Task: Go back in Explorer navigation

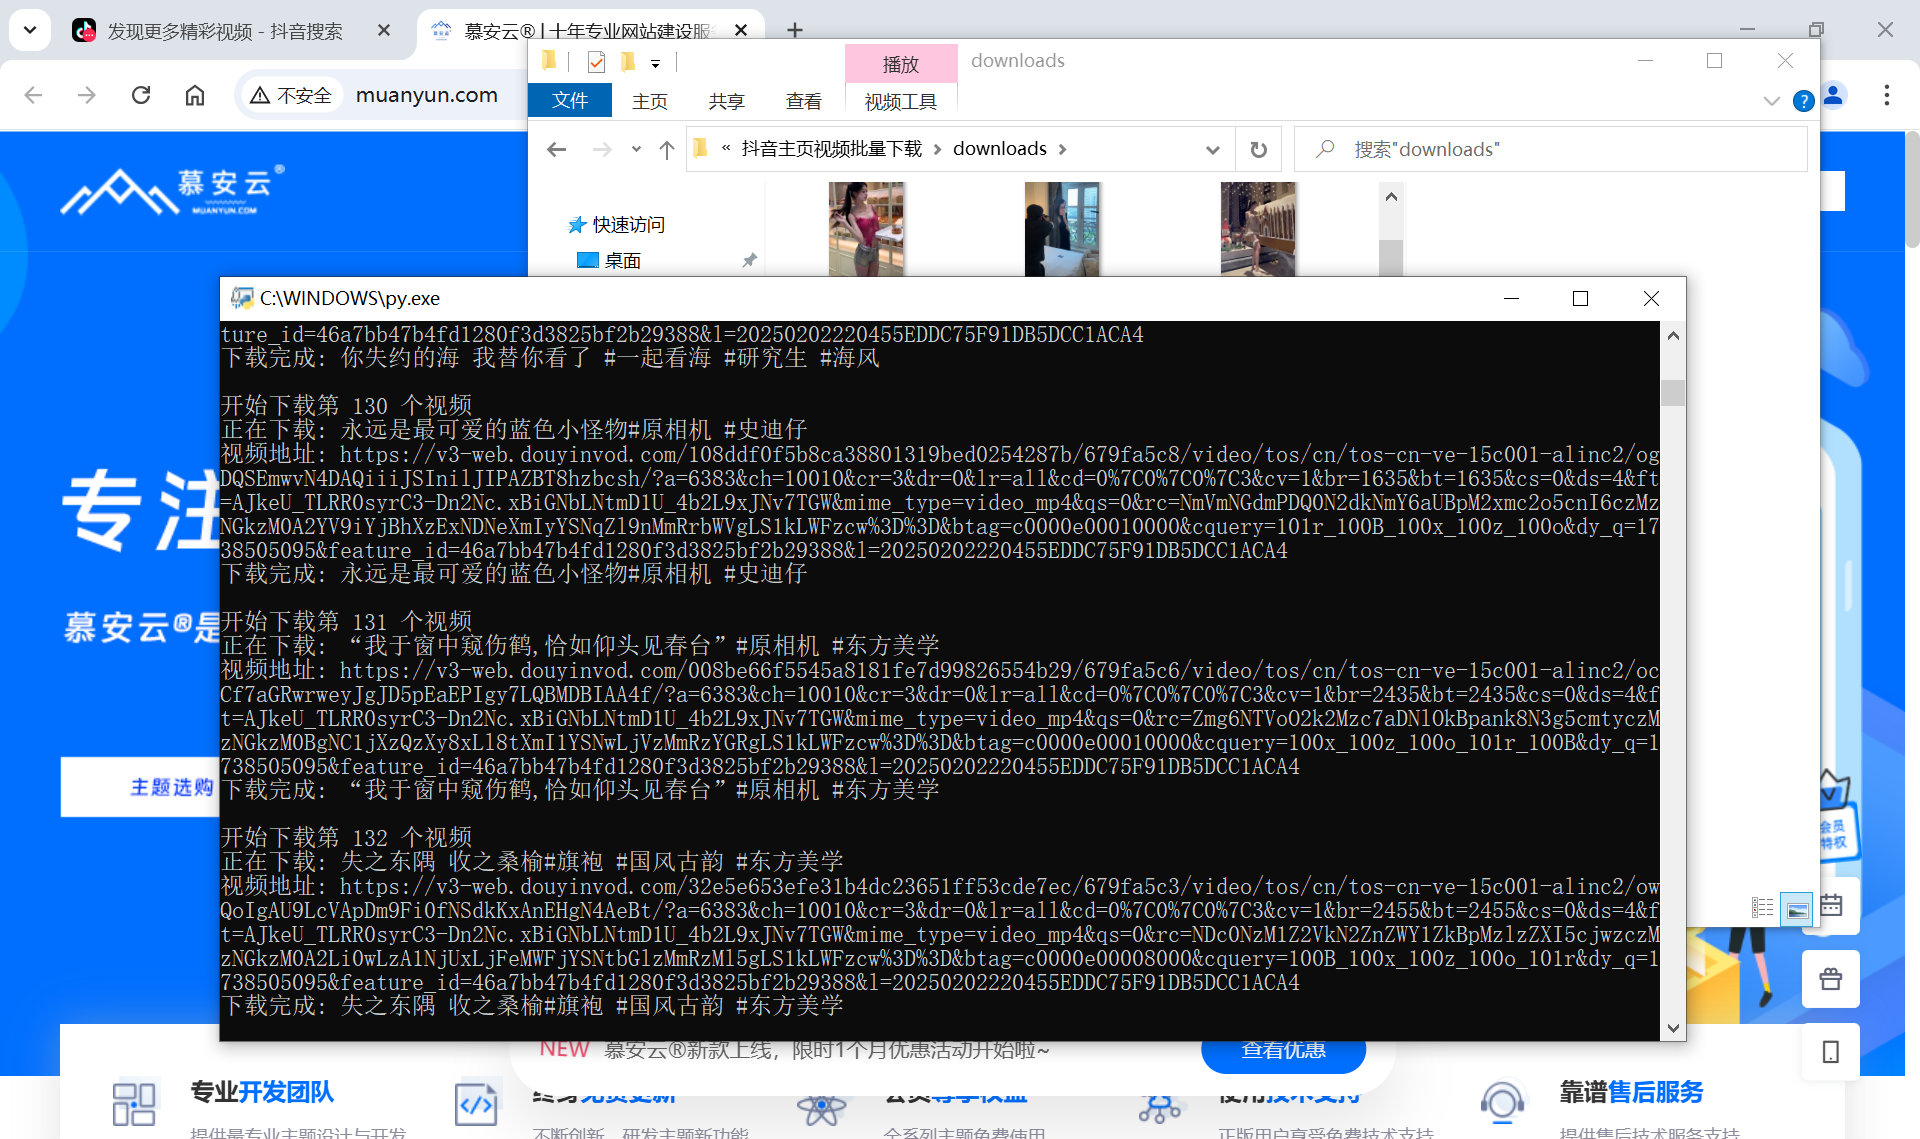Action: point(557,149)
